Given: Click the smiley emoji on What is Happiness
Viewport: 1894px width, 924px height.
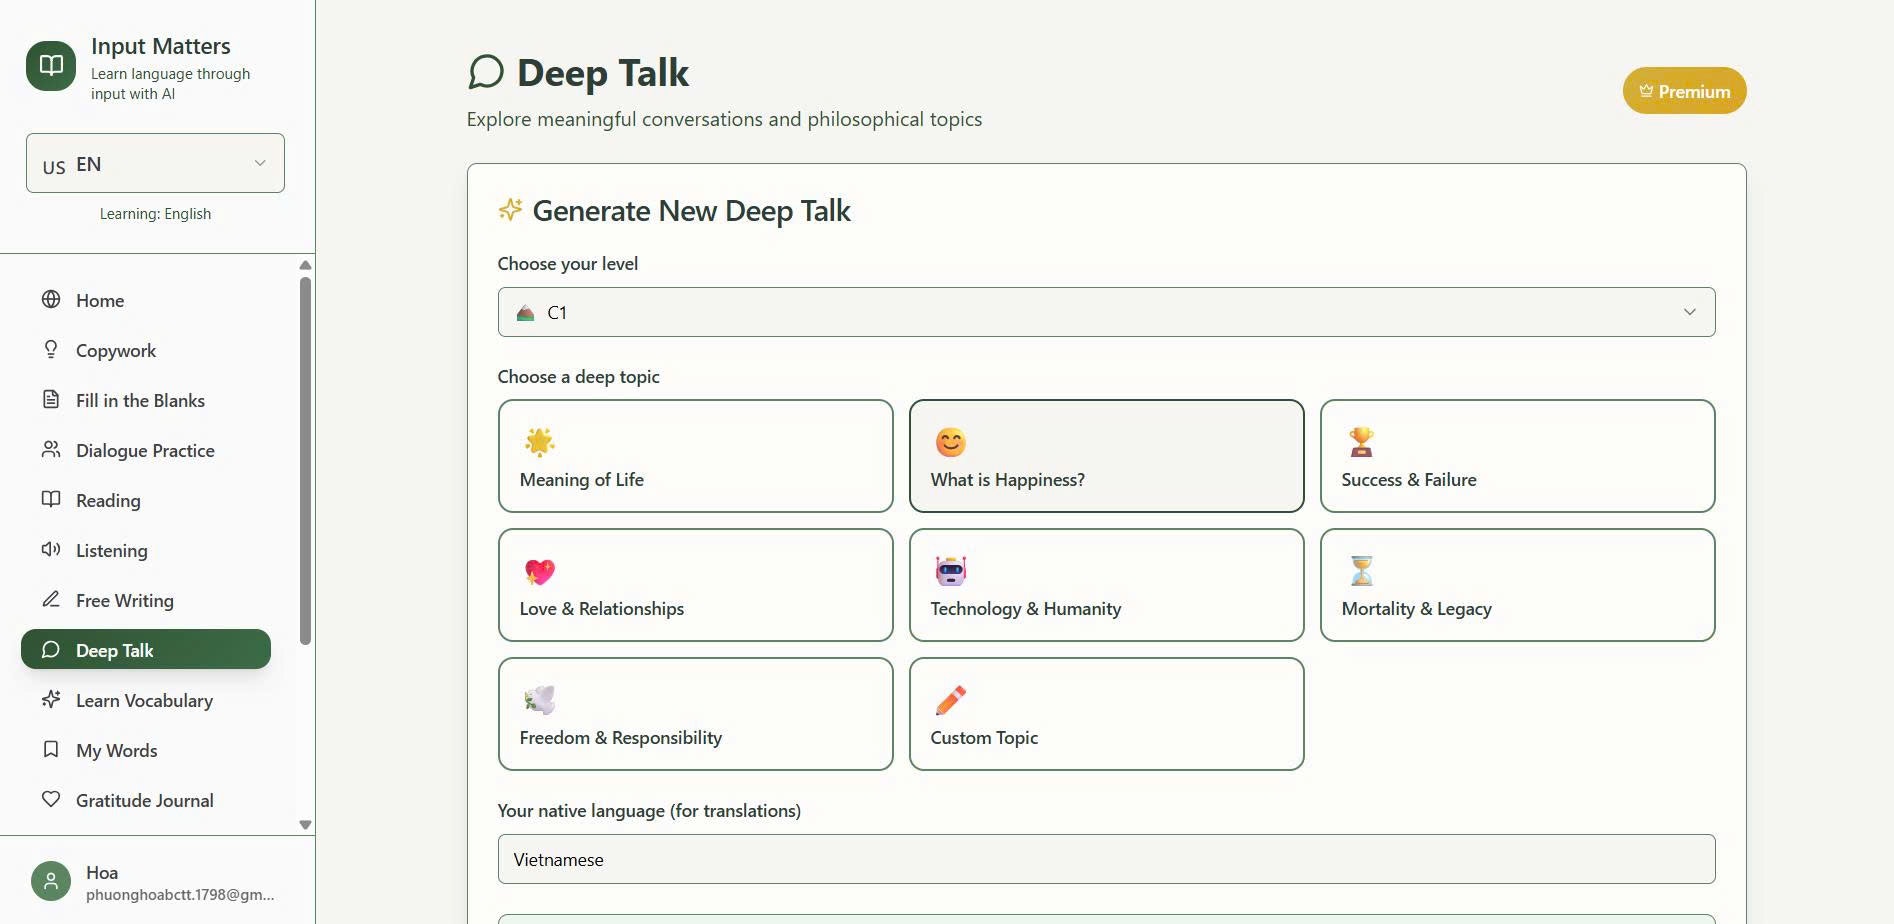Looking at the screenshot, I should point(951,442).
